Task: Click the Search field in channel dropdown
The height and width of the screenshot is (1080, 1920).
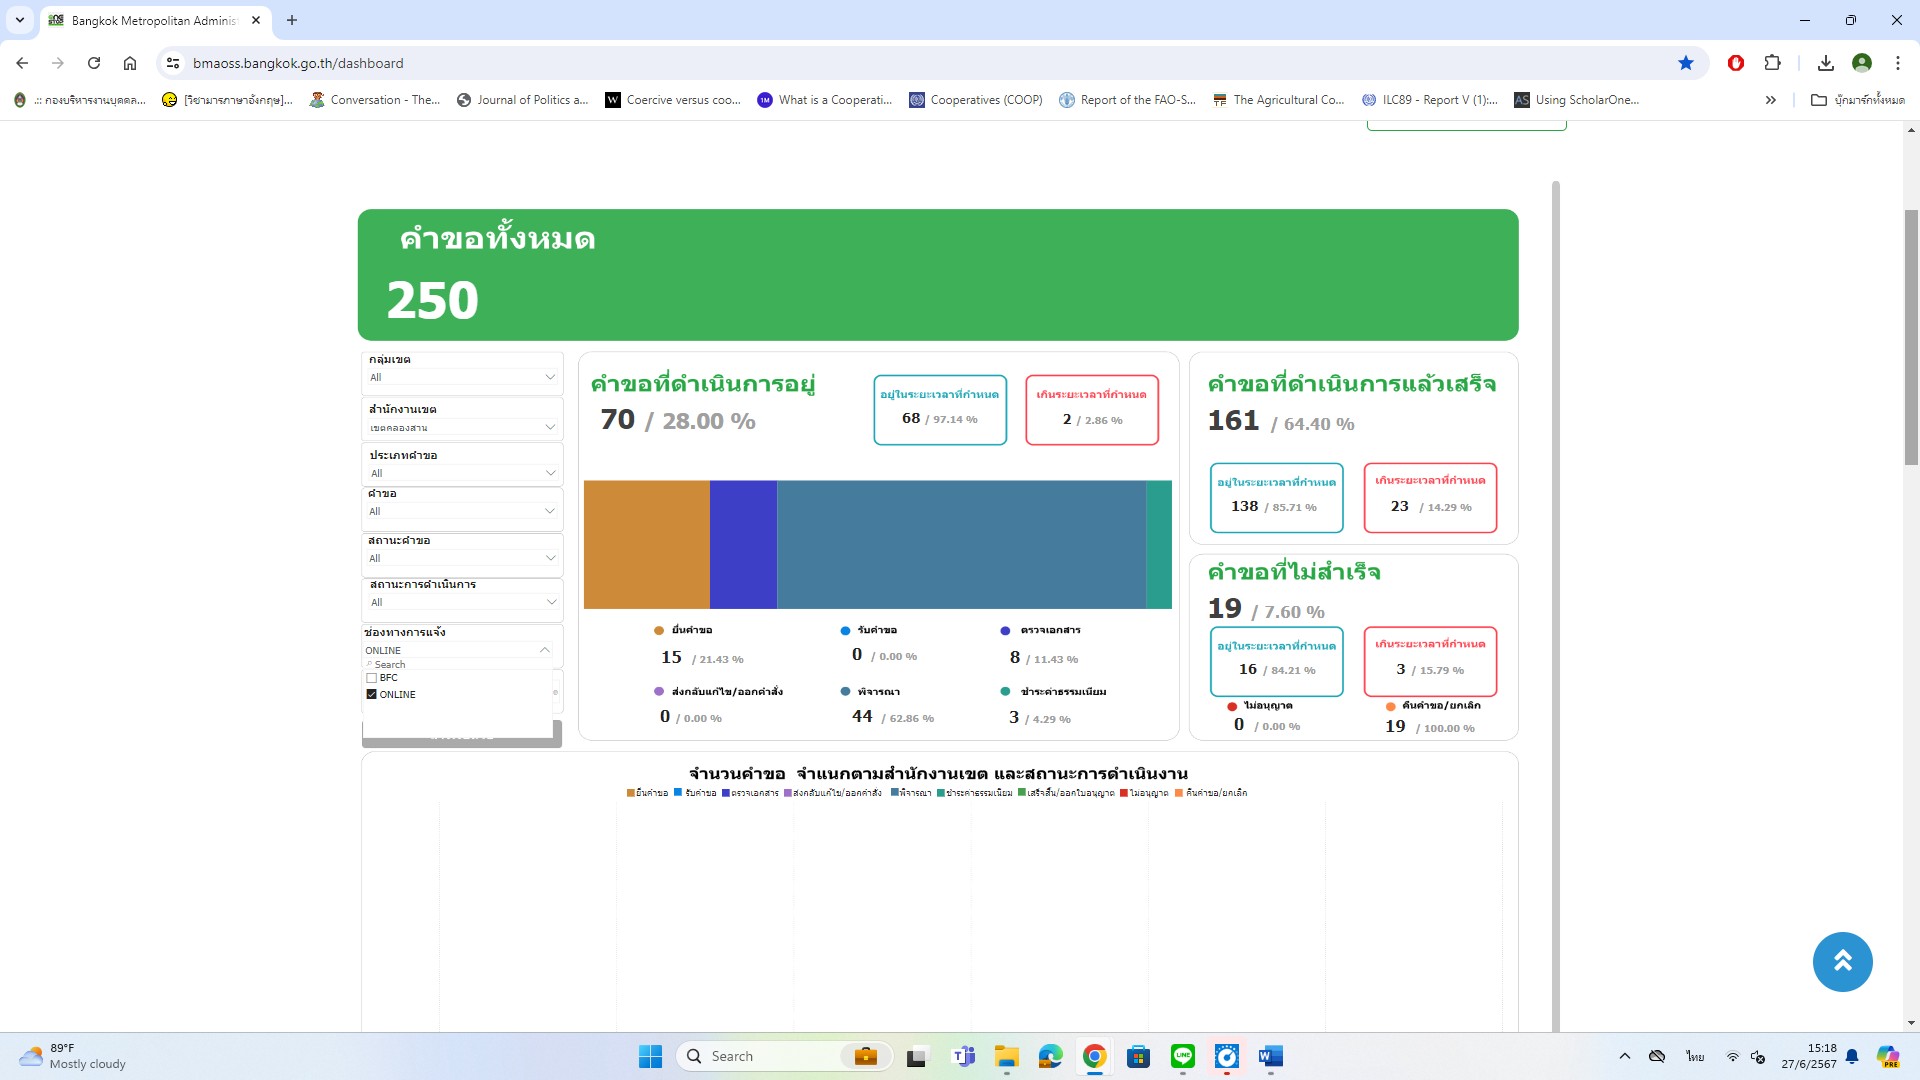Action: tap(455, 664)
